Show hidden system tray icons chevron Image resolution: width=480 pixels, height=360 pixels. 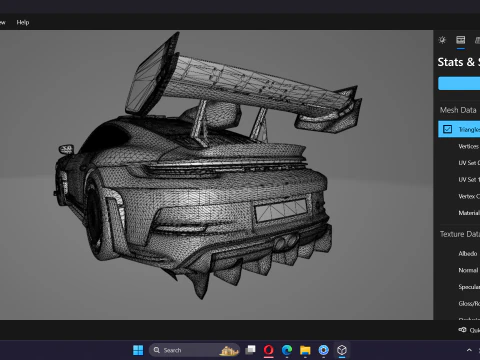tap(469, 350)
